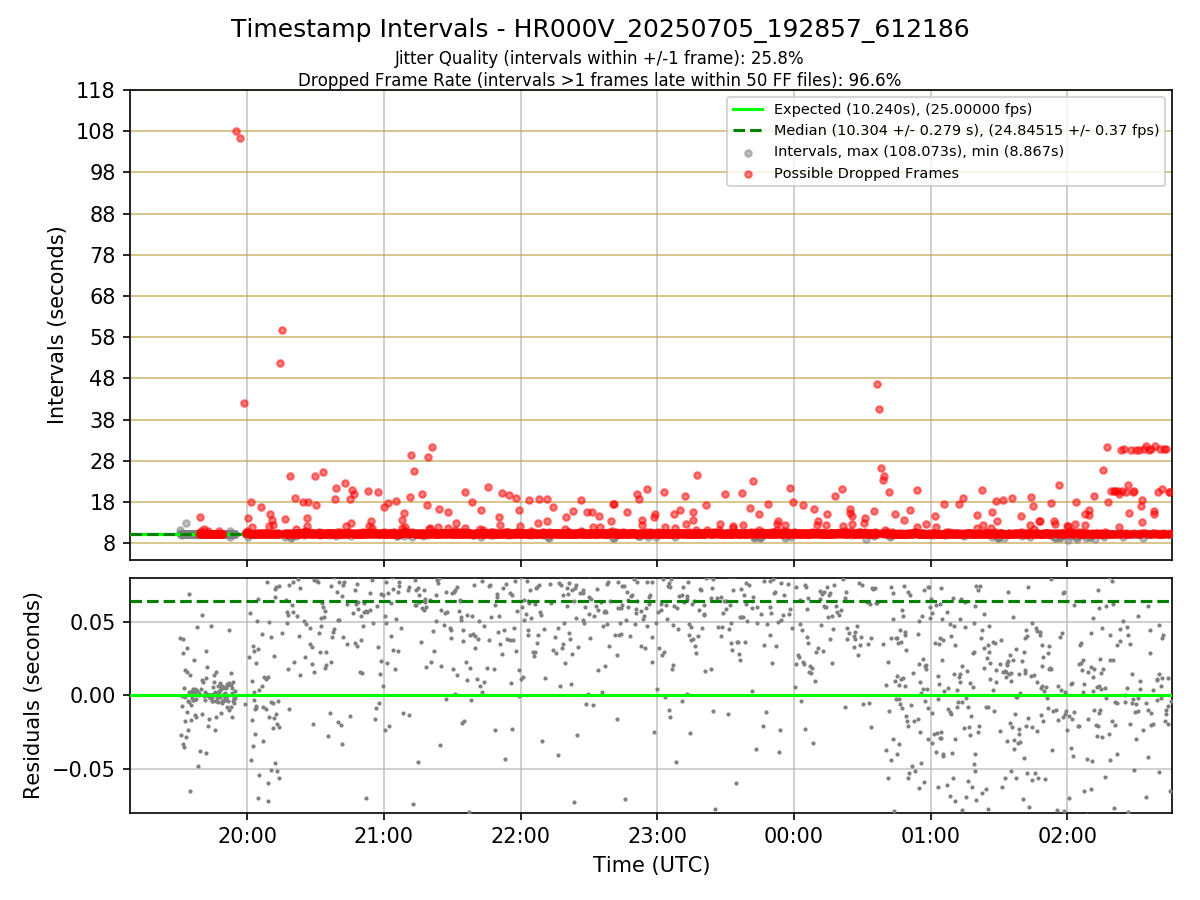Click the 0.00 residuals tick label
1200x900 pixels.
pyautogui.click(x=95, y=695)
